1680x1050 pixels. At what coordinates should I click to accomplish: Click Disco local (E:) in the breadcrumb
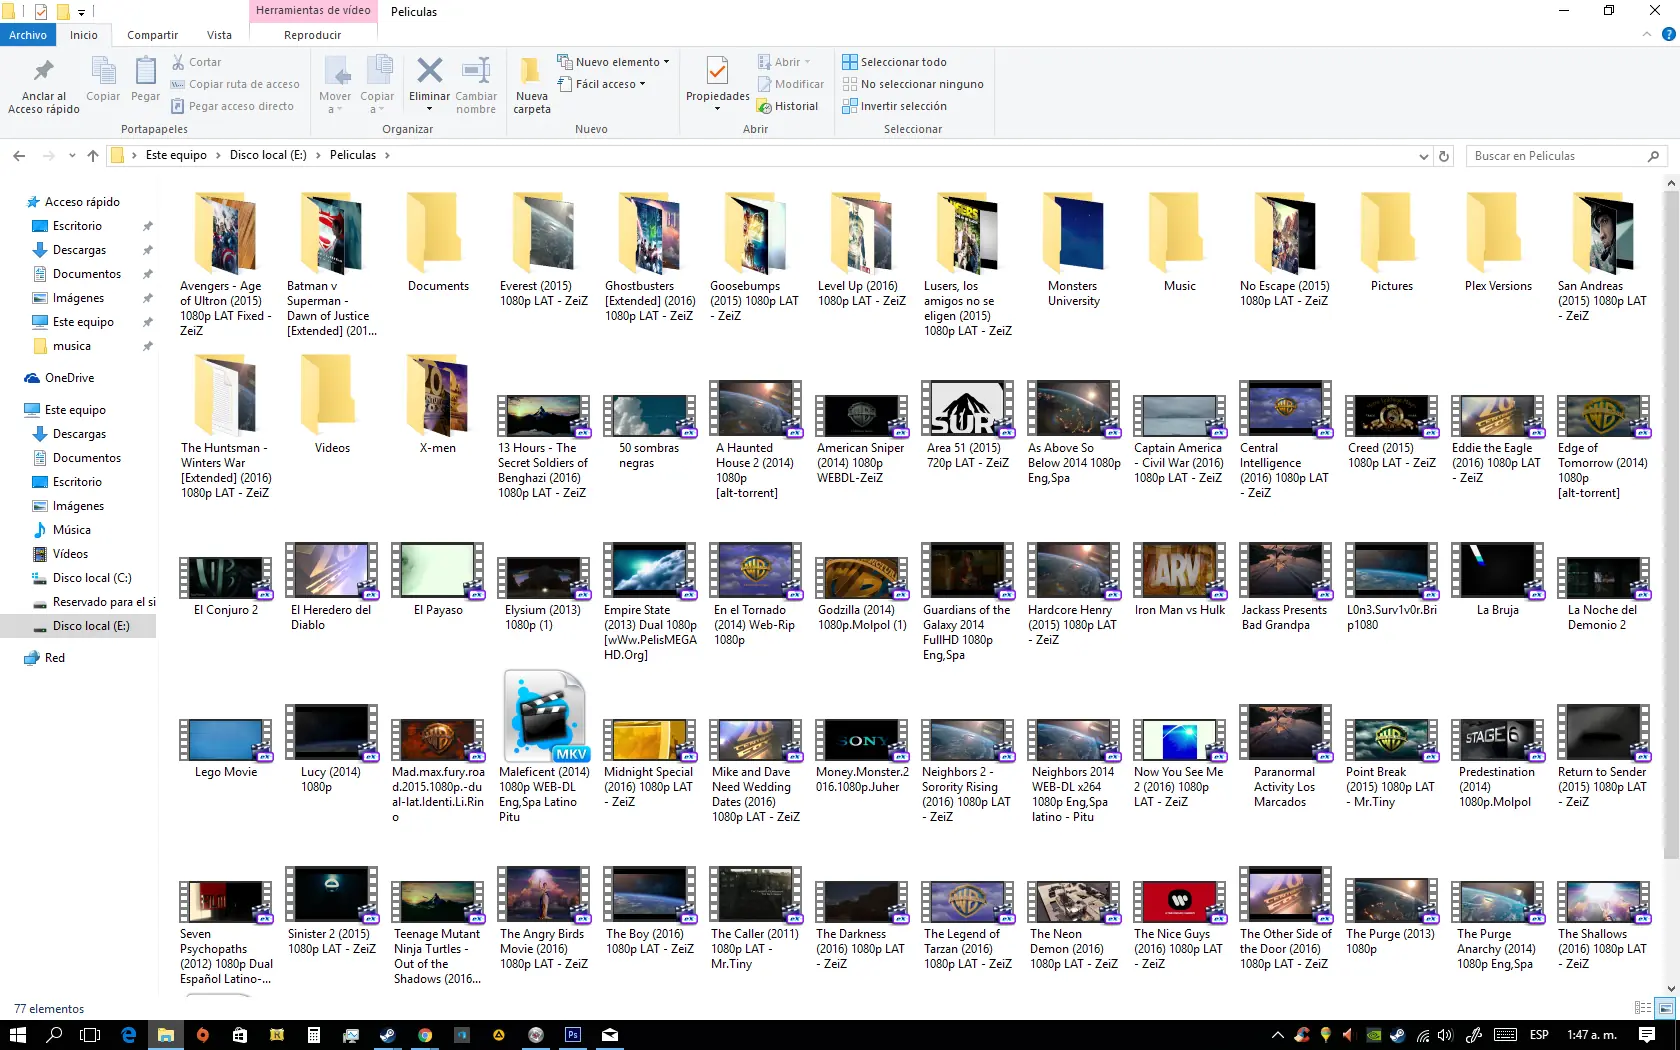coord(268,156)
